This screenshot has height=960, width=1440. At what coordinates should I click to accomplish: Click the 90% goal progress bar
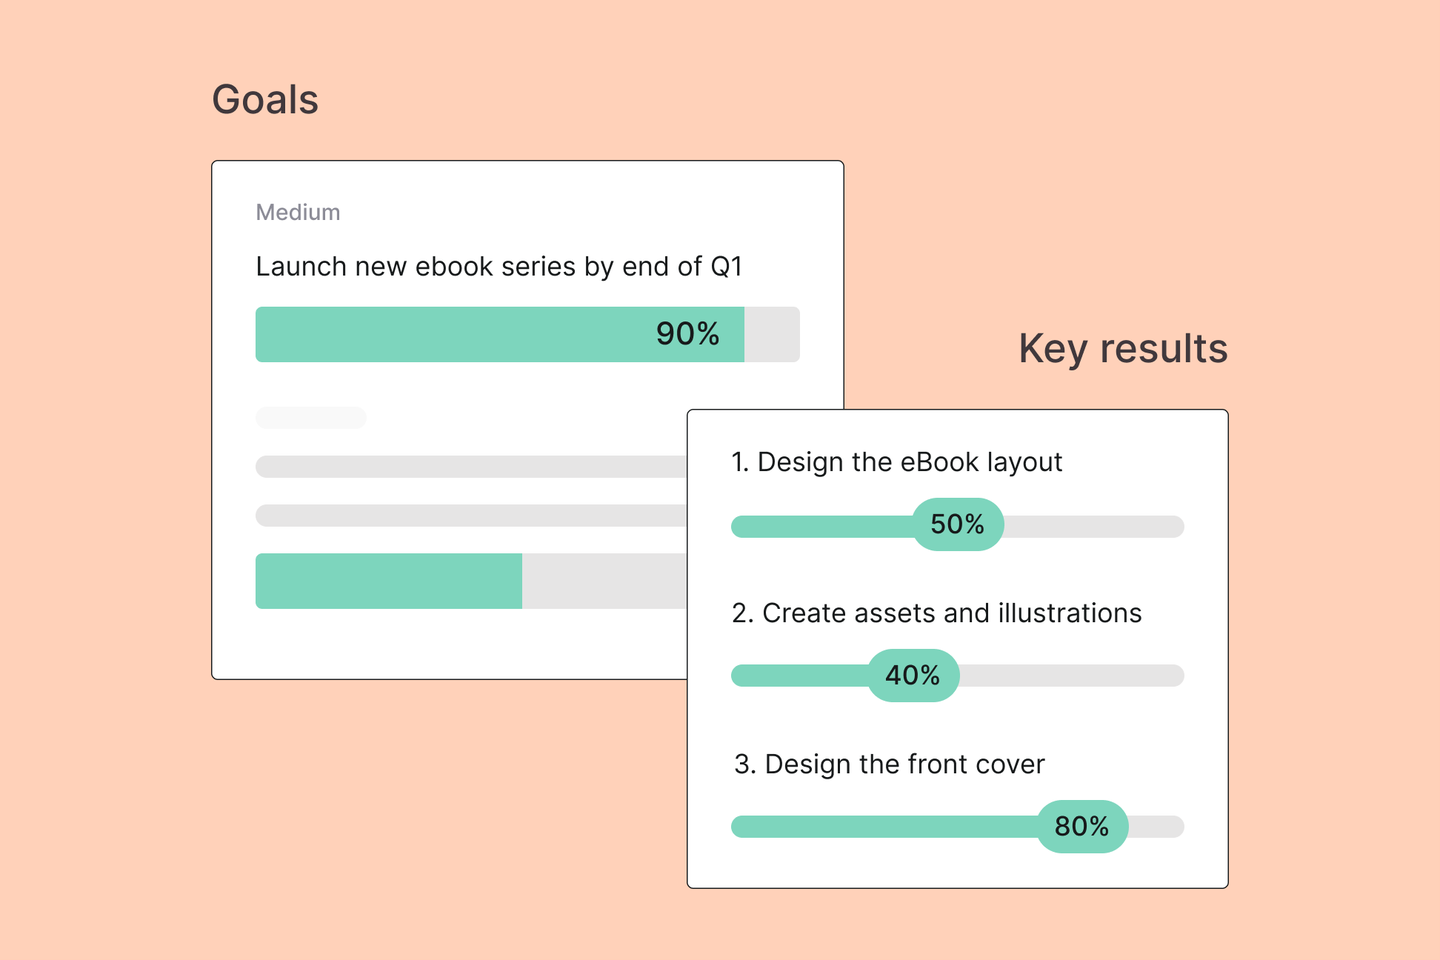[527, 334]
